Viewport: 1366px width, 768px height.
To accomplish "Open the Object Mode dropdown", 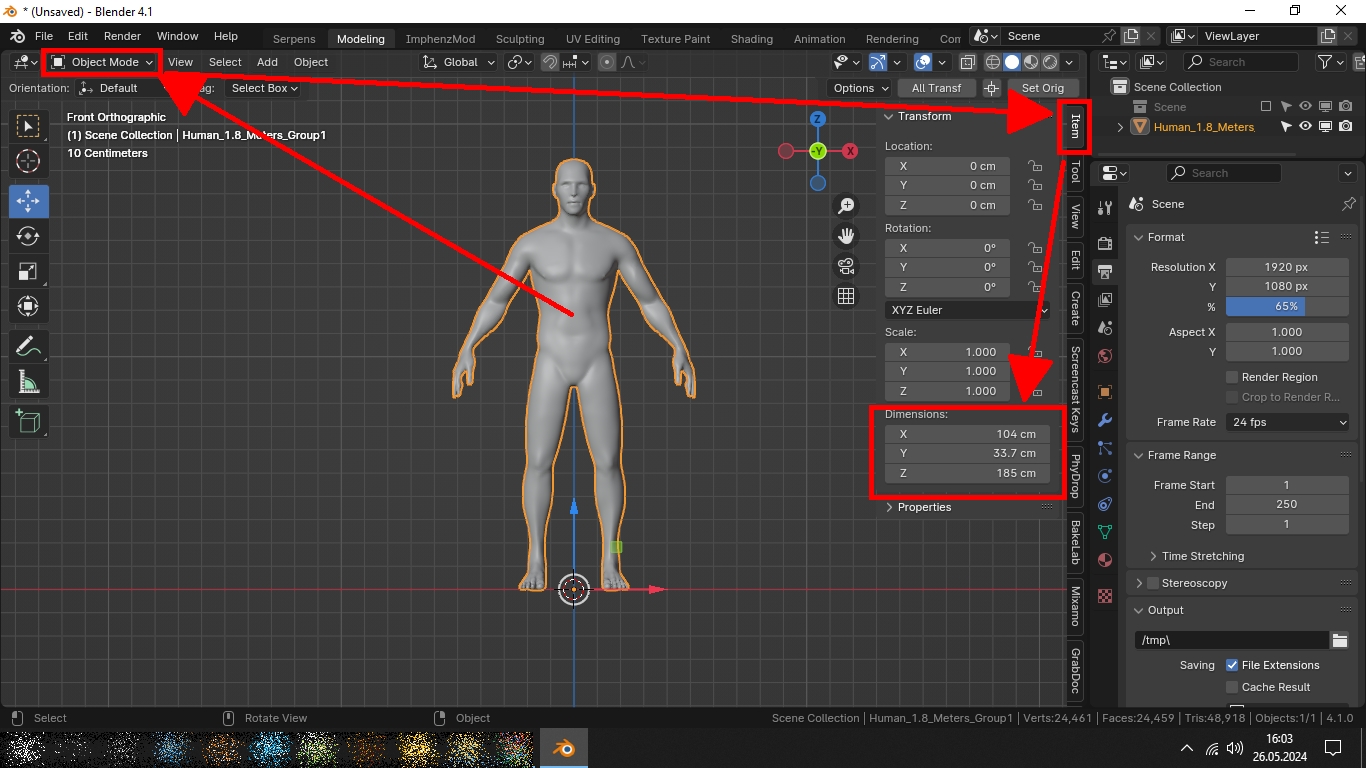I will click(103, 62).
